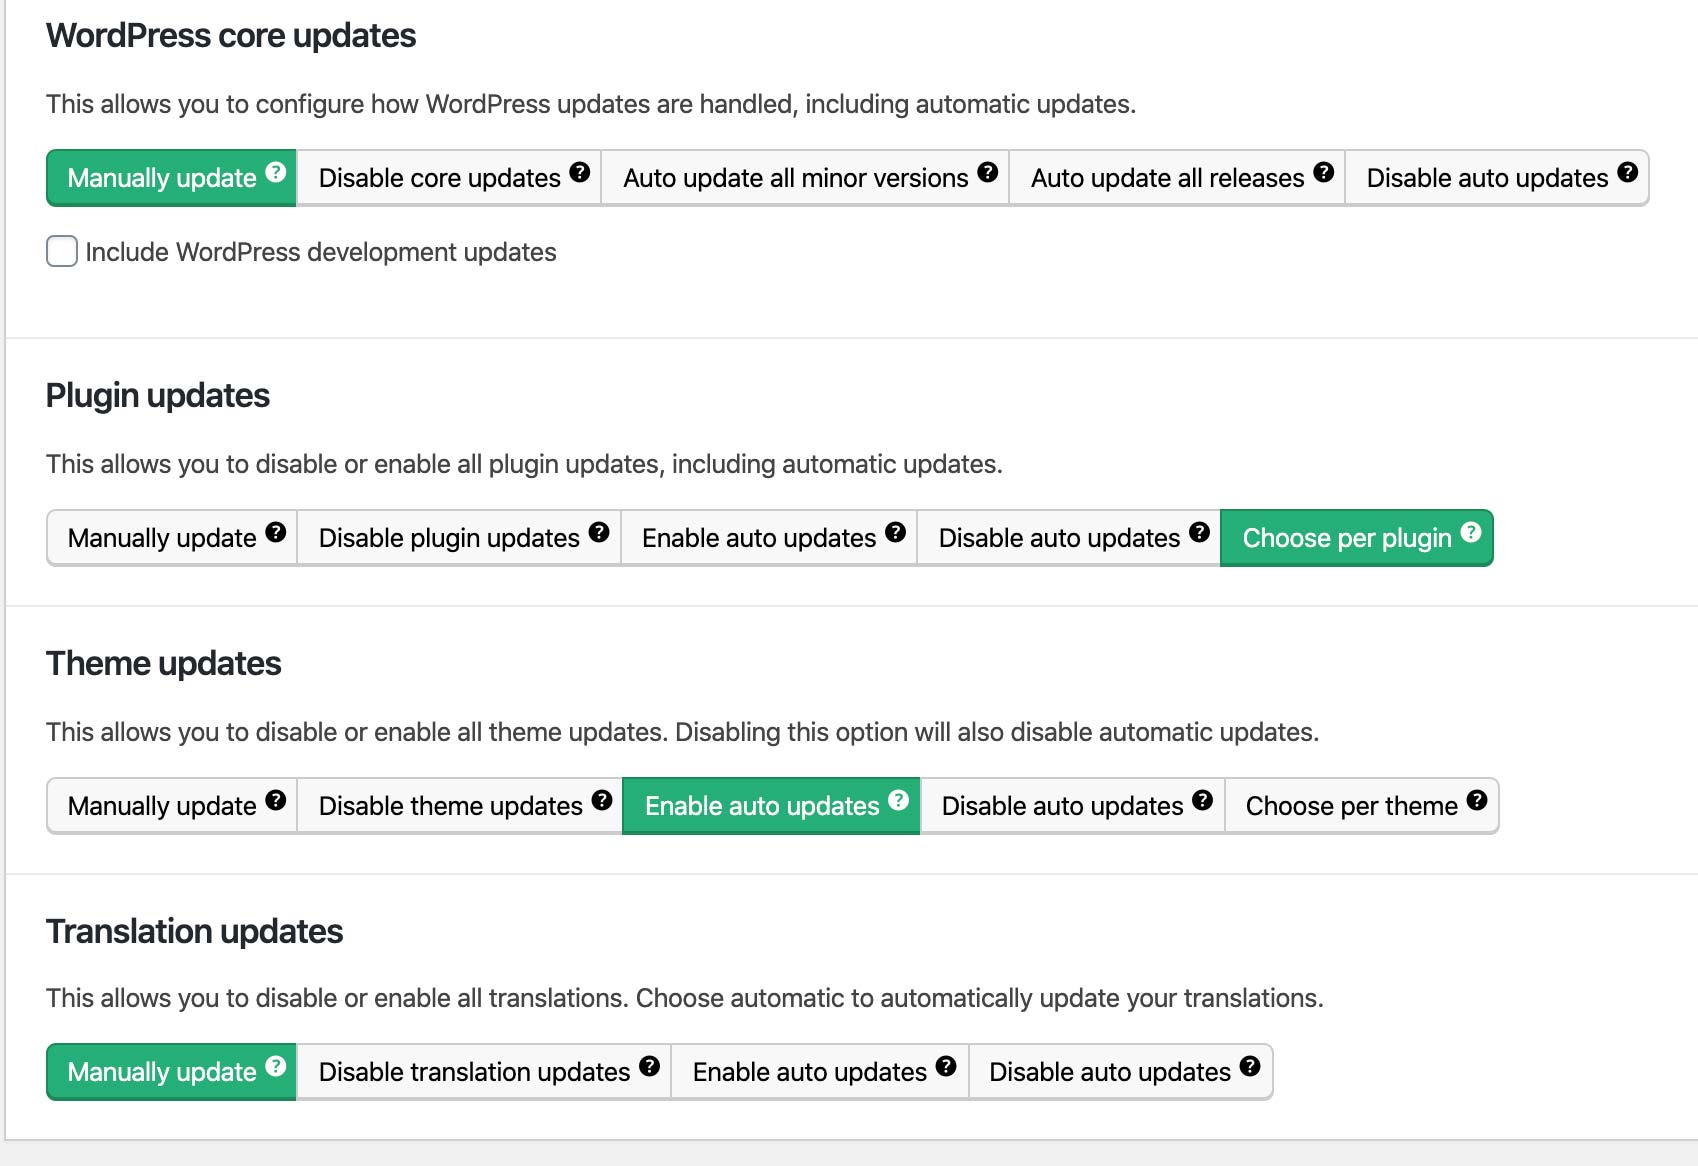Image resolution: width=1698 pixels, height=1166 pixels.
Task: Click the Theme updates heading
Action: pyautogui.click(x=164, y=664)
